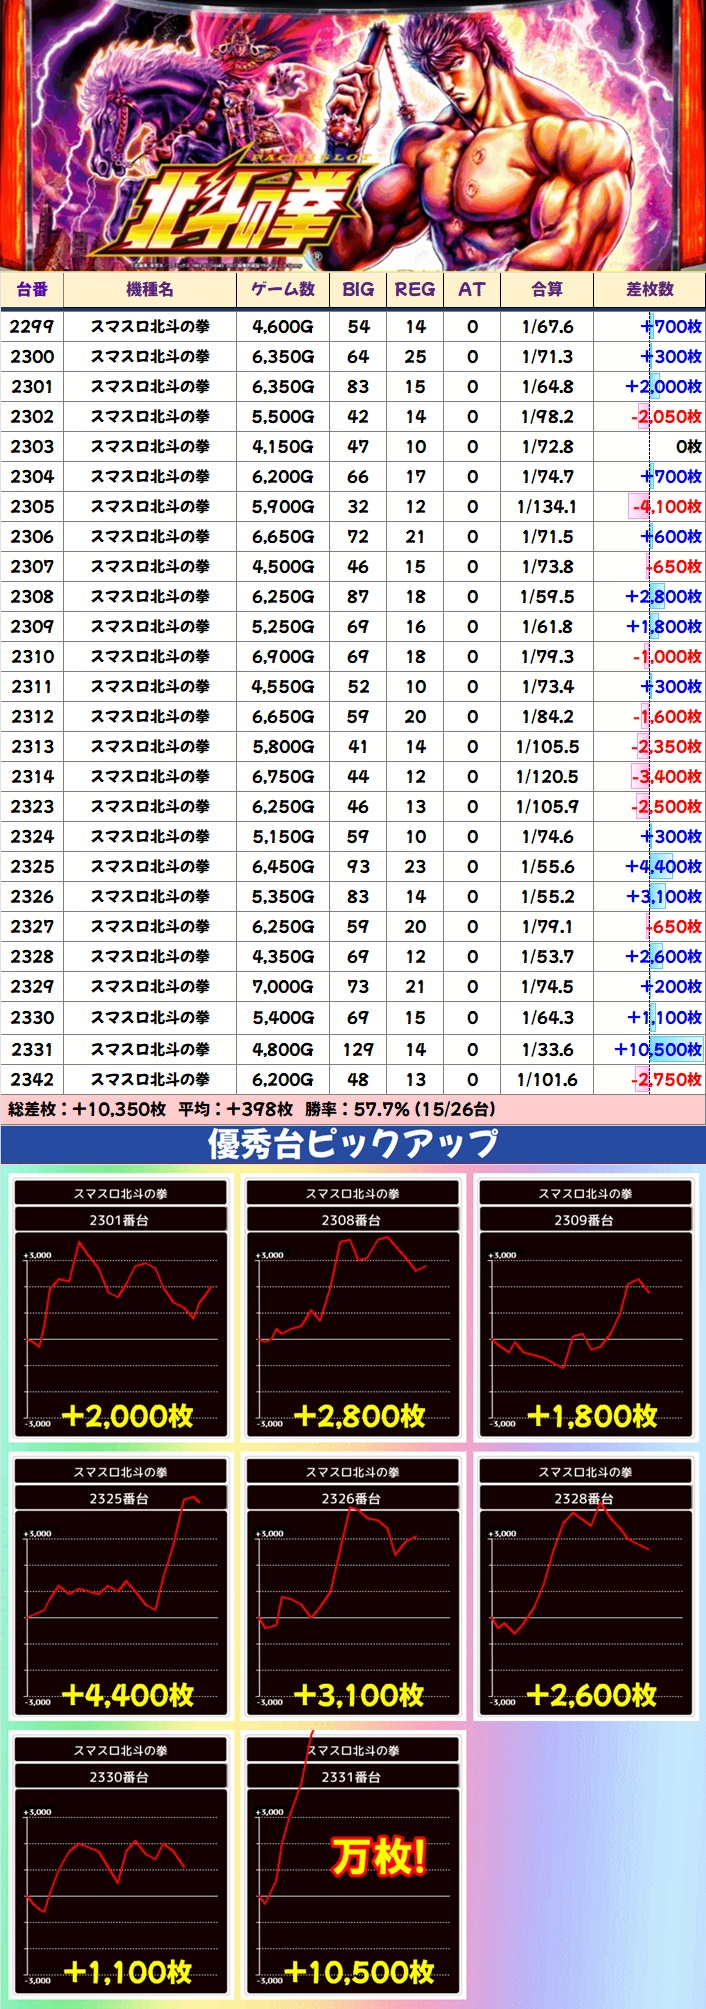The height and width of the screenshot is (2009, 706).
Task: Click the -3,400枚 value in row 2314
Action: [667, 777]
